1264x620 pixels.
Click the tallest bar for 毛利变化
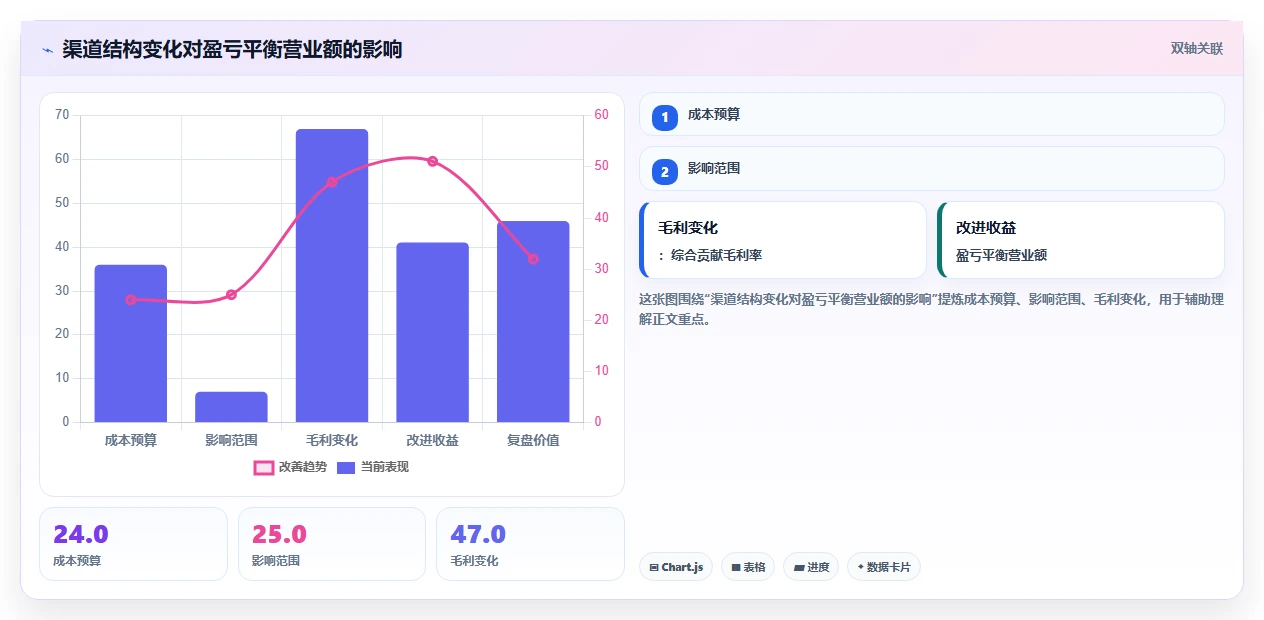pos(332,275)
